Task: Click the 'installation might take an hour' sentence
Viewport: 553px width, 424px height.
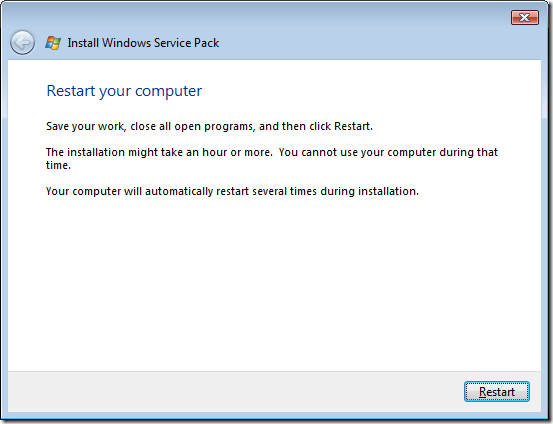Action: [159, 152]
